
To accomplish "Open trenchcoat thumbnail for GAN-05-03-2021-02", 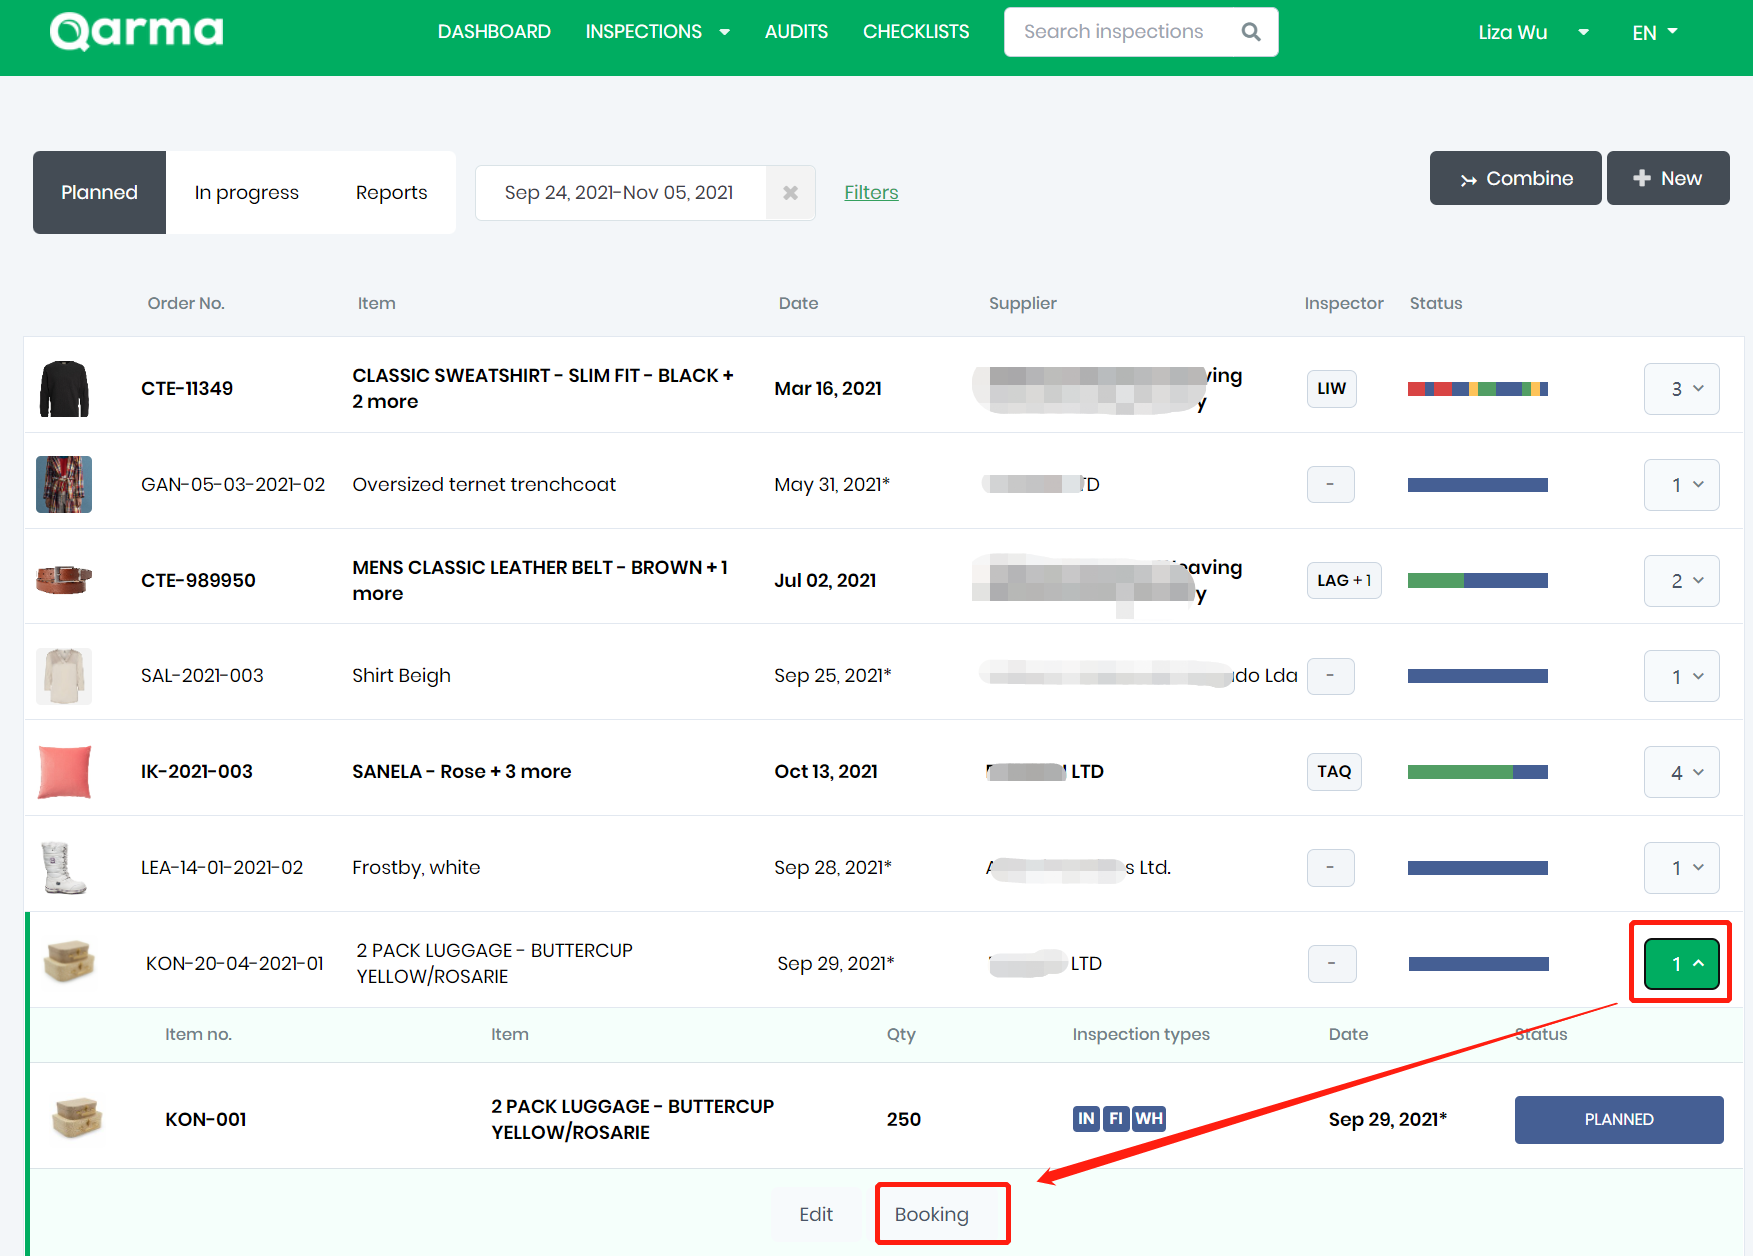I will 64,485.
